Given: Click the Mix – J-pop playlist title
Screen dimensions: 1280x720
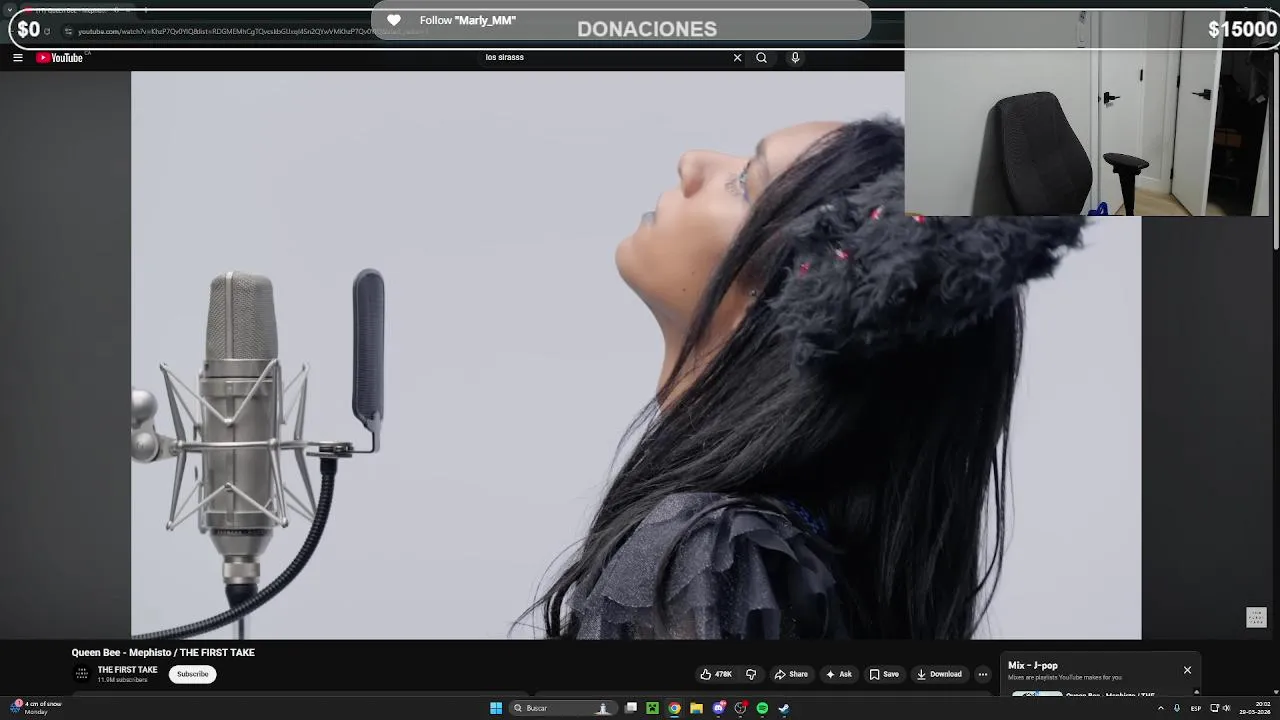Looking at the screenshot, I should point(1033,665).
